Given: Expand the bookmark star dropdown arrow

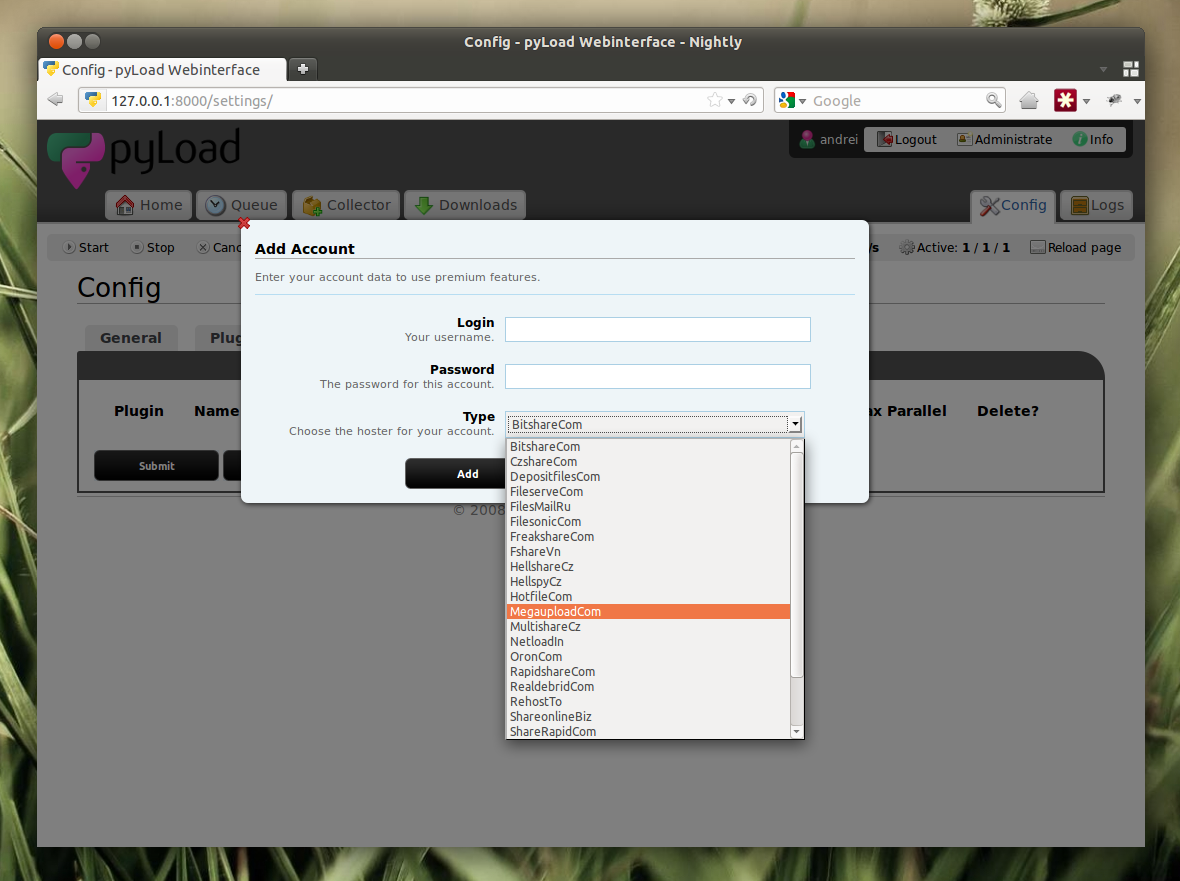Looking at the screenshot, I should pyautogui.click(x=729, y=100).
